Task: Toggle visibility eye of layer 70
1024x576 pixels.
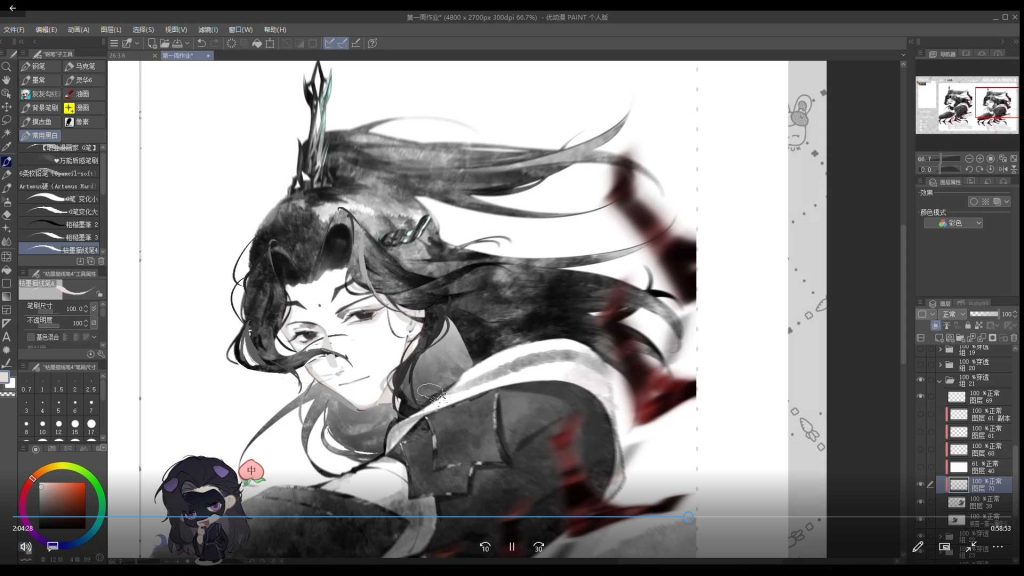Action: (x=921, y=485)
